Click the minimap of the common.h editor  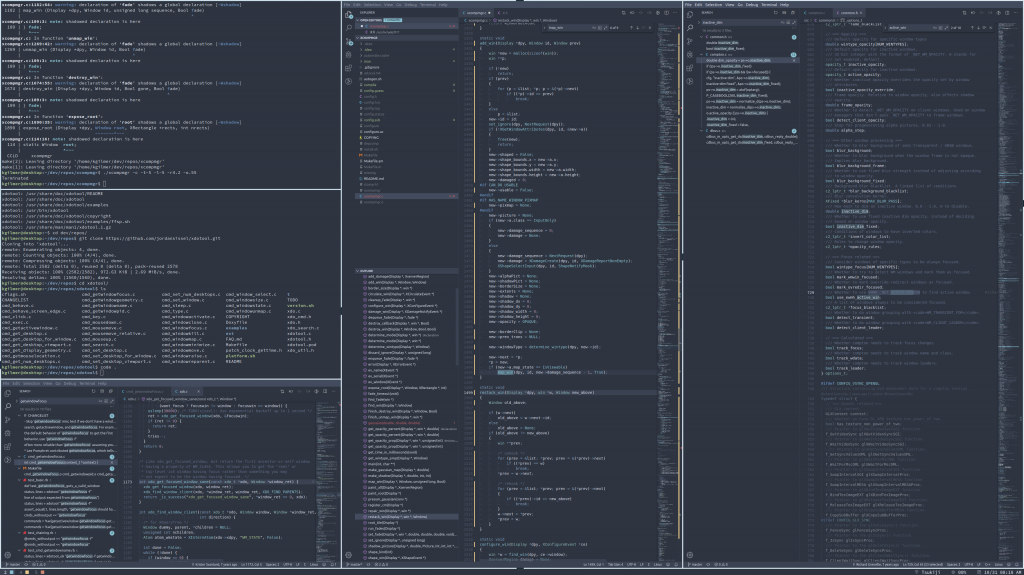coord(1004,150)
